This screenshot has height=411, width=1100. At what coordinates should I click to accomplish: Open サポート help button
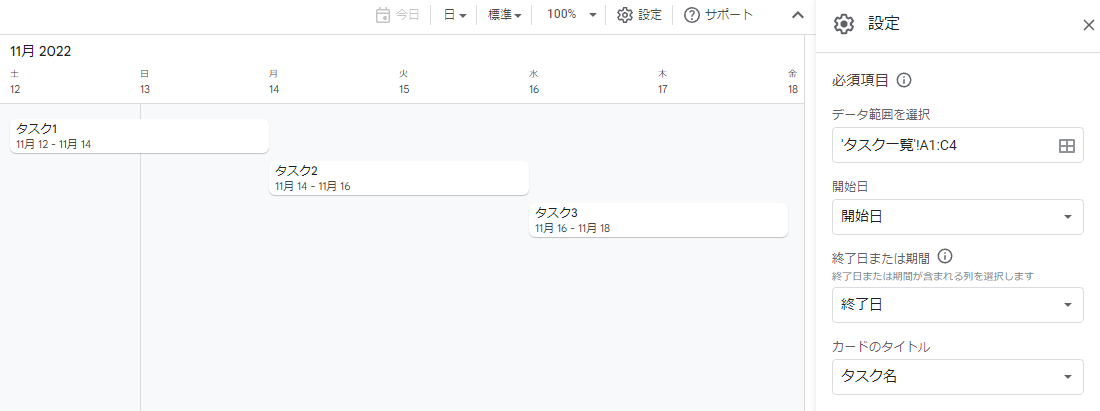click(718, 15)
